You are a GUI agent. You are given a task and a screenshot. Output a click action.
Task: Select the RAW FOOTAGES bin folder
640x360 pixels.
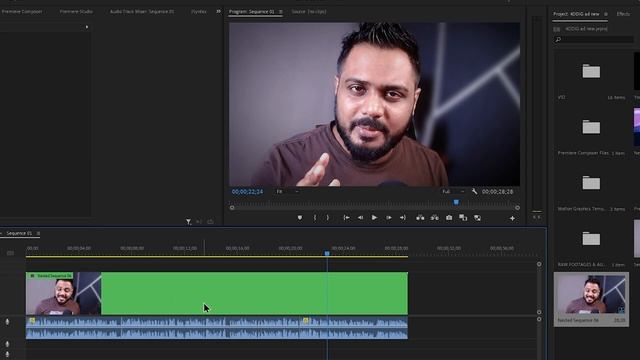click(591, 238)
